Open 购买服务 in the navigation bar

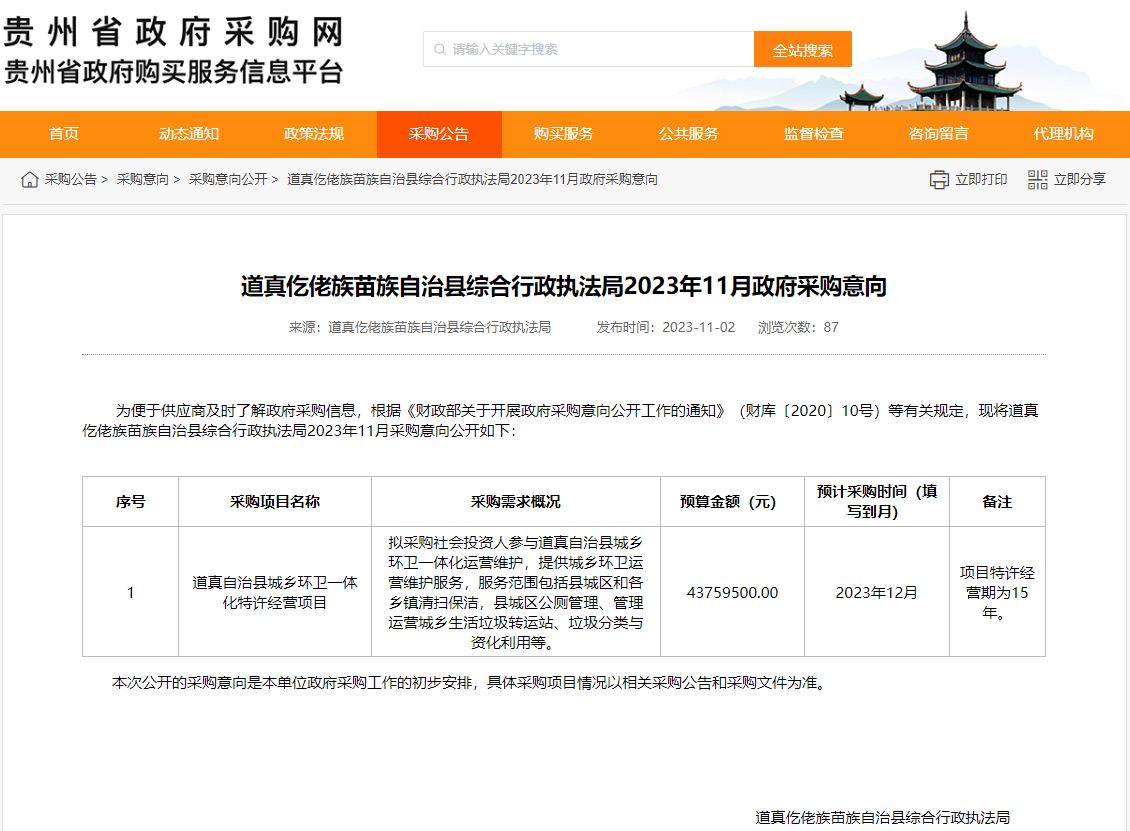coord(564,134)
